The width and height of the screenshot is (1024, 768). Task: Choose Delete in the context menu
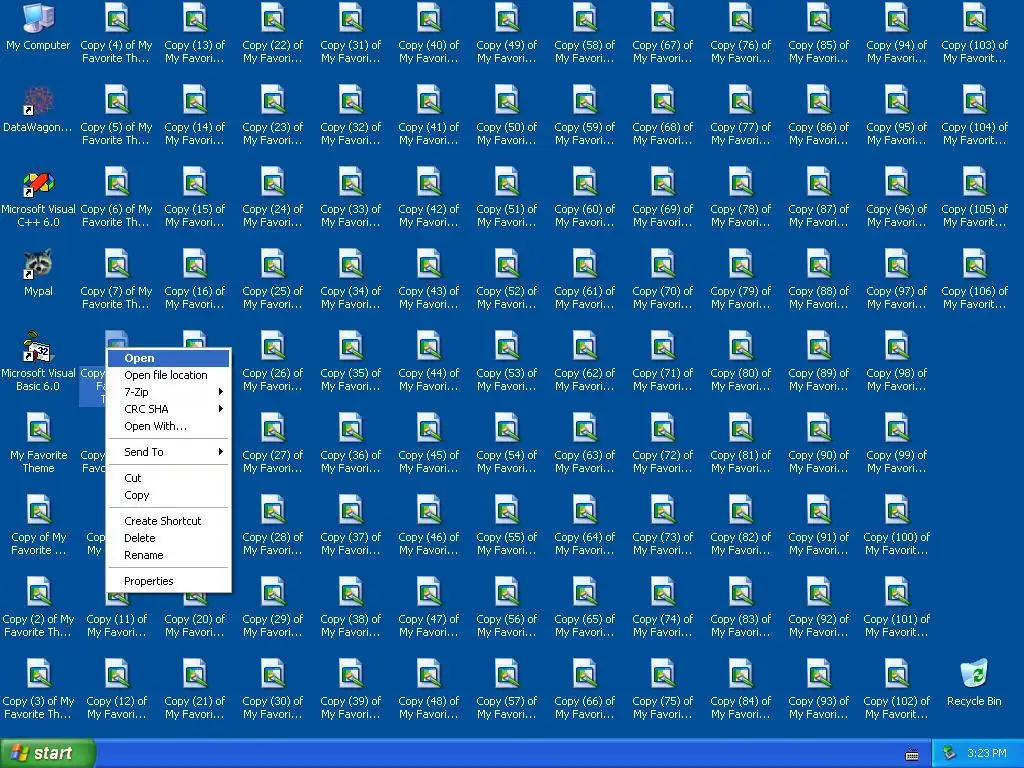pos(168,538)
